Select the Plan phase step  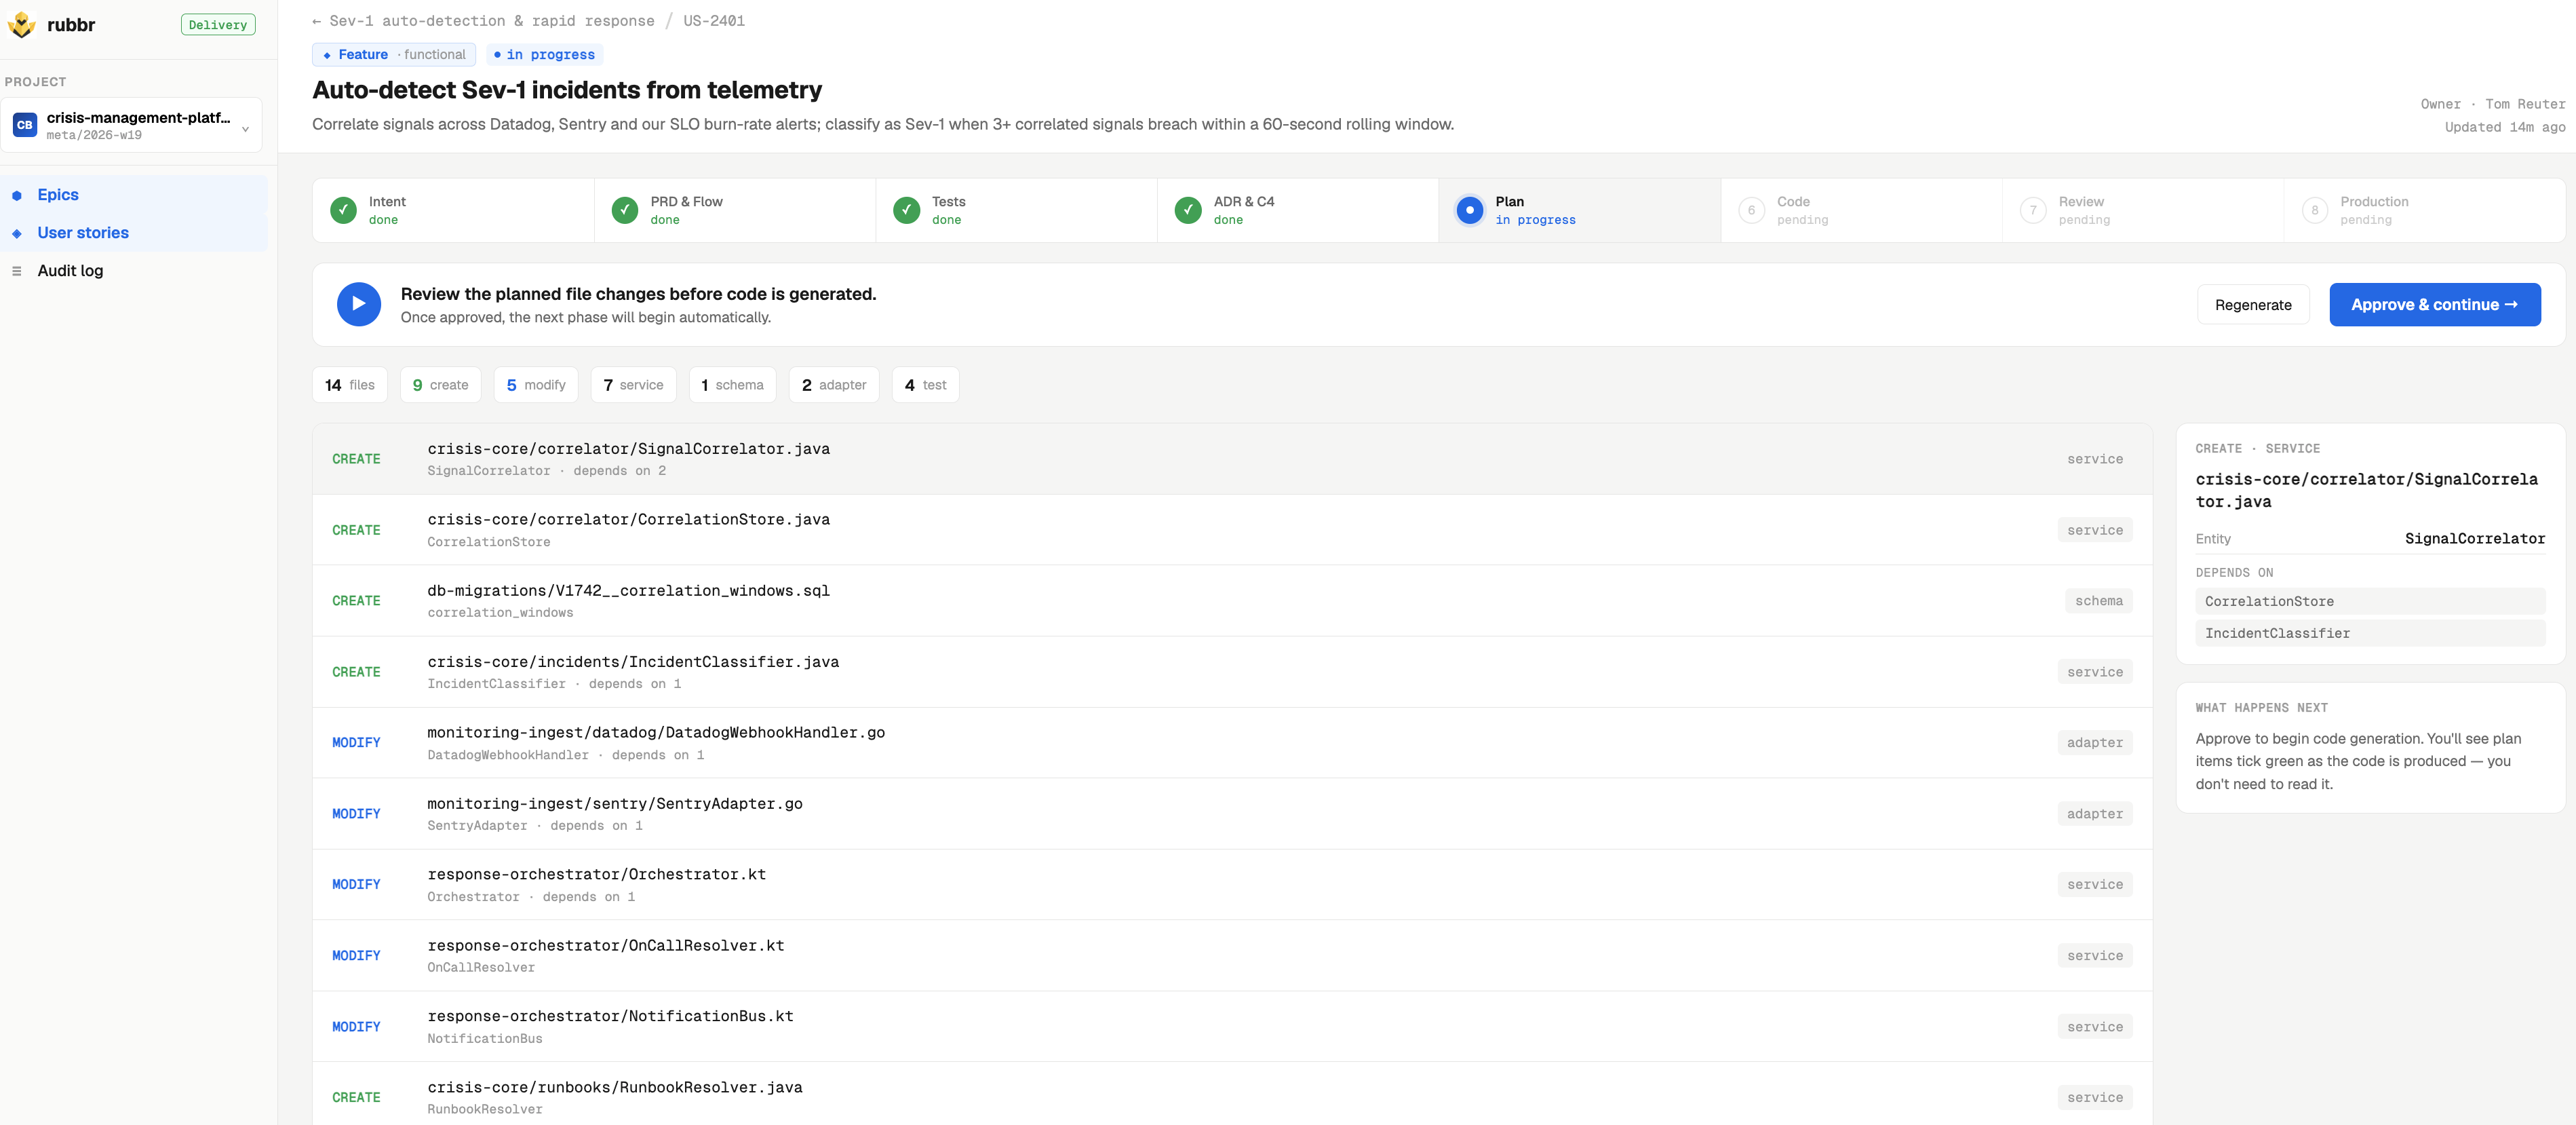[1580, 210]
